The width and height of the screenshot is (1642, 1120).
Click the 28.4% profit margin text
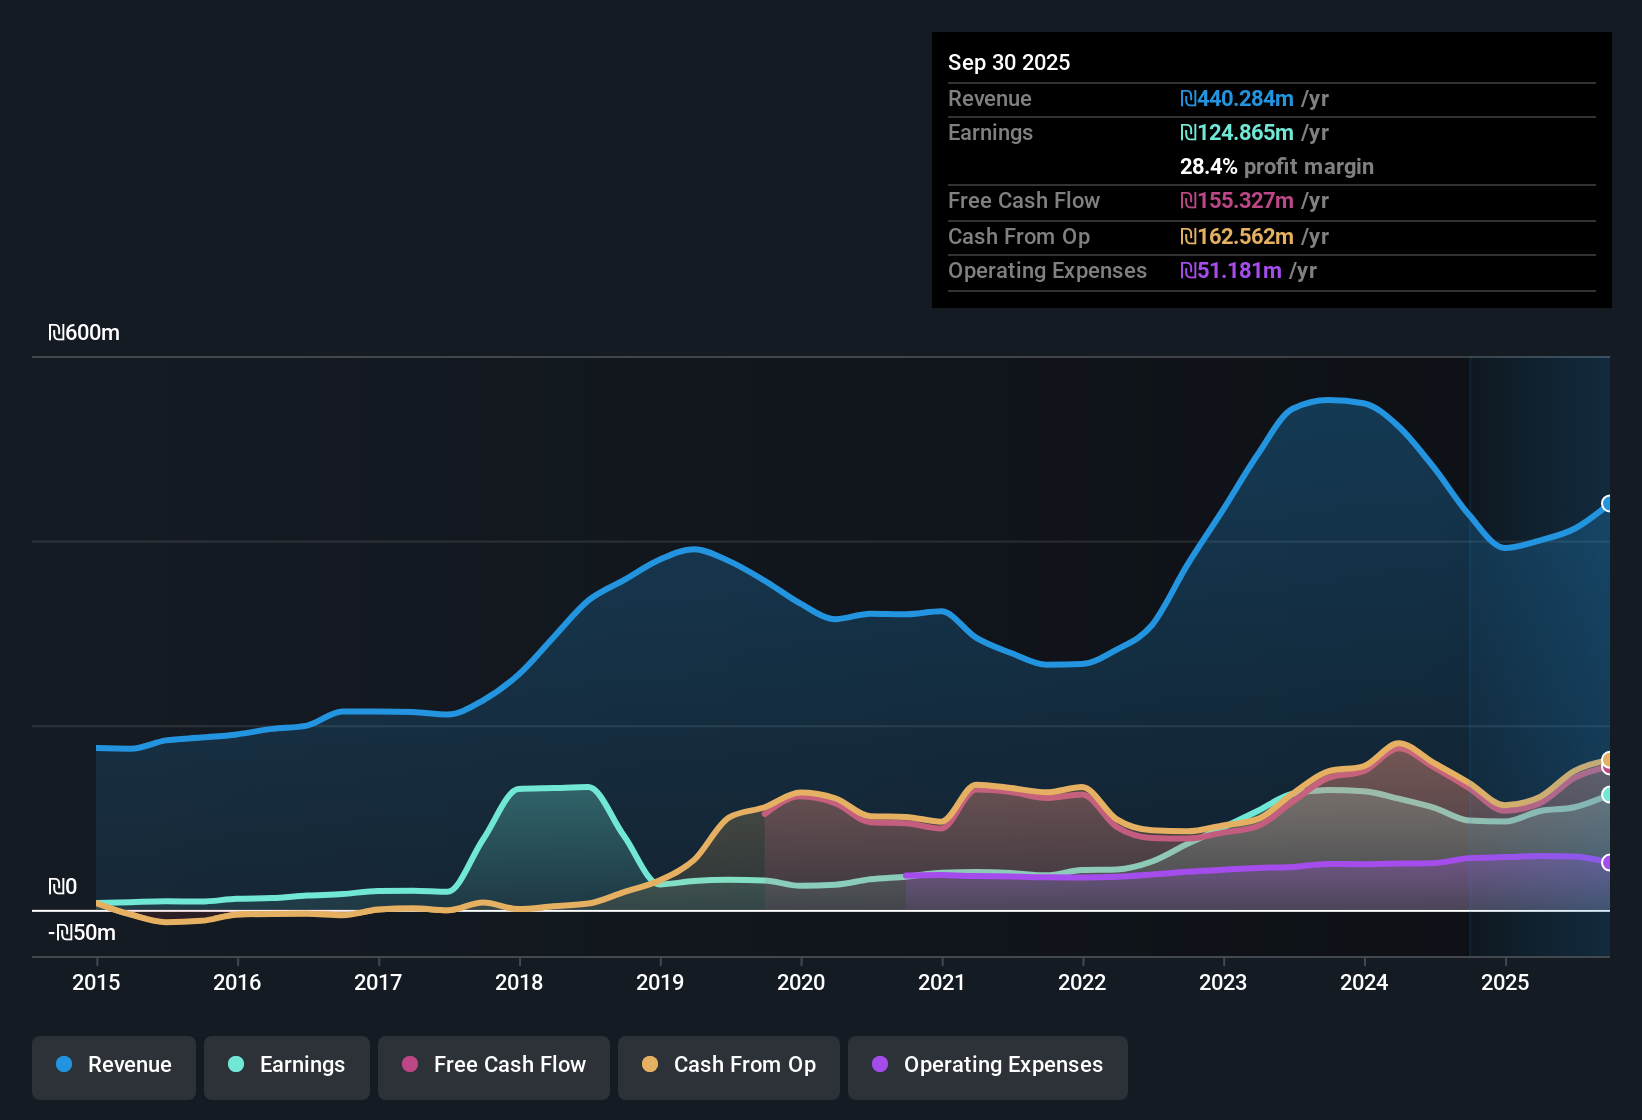click(1277, 167)
